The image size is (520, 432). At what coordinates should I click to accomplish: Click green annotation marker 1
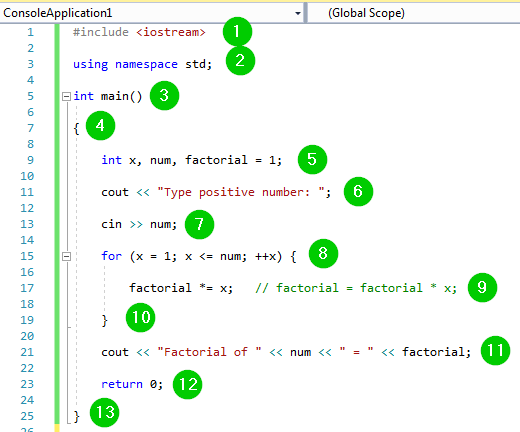coord(237,32)
